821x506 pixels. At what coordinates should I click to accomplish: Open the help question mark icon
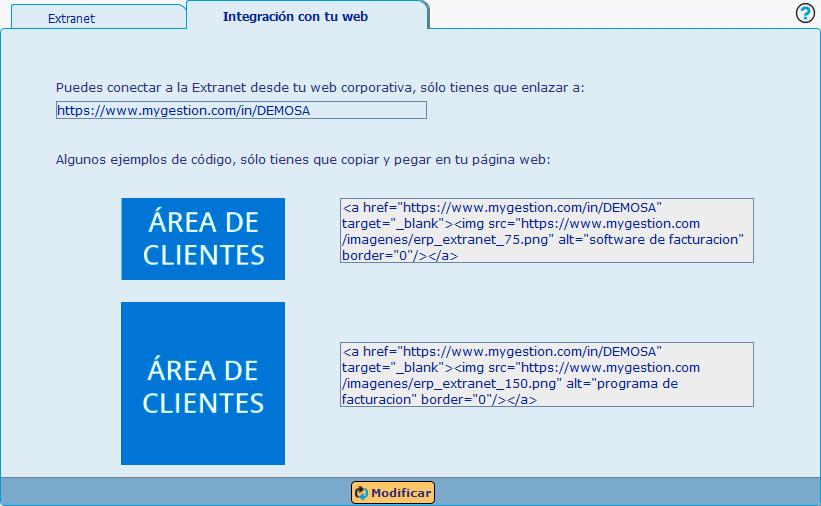805,14
